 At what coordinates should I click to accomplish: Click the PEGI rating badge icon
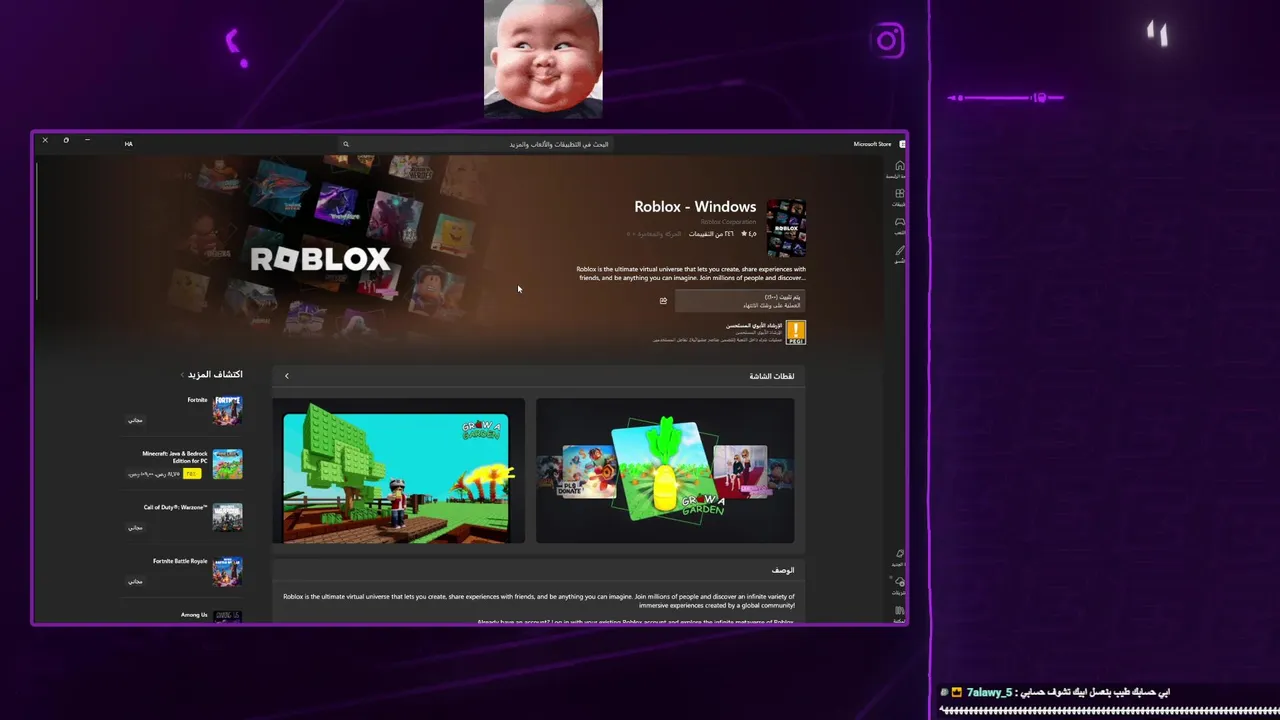tap(795, 332)
